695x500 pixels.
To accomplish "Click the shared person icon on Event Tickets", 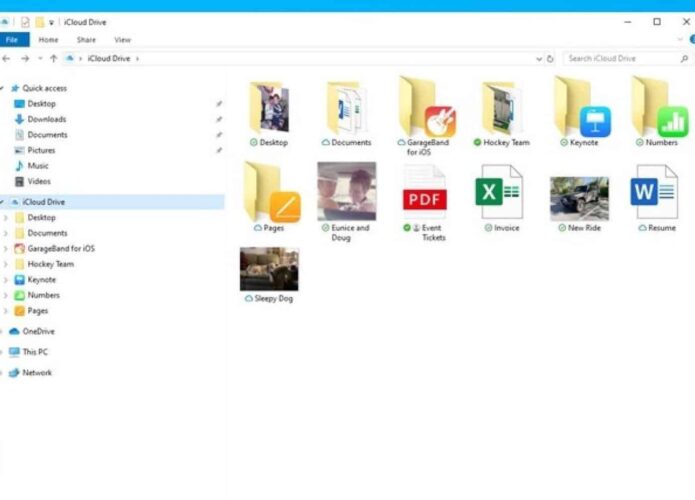I will tap(416, 228).
